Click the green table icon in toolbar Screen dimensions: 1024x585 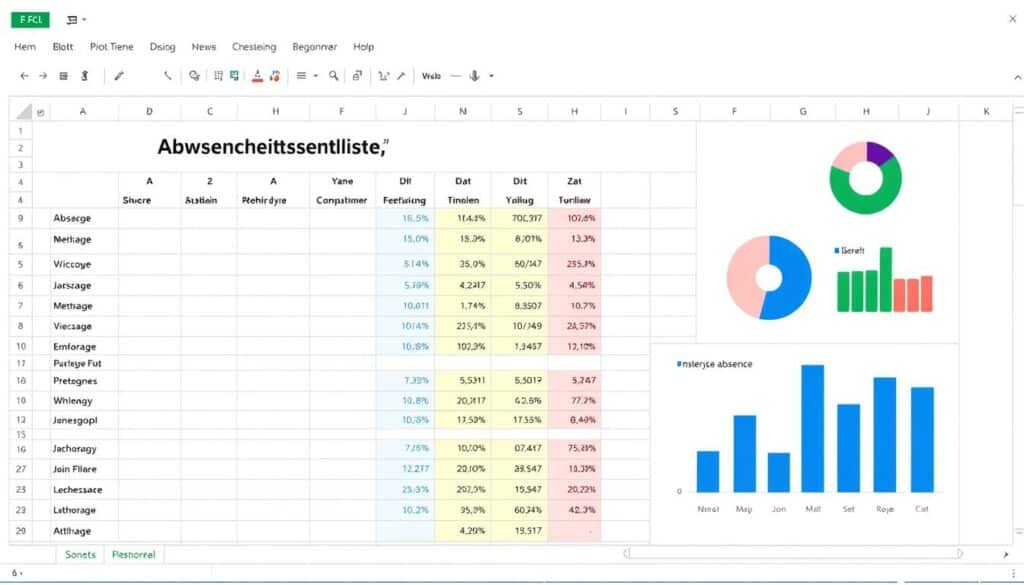coord(234,76)
